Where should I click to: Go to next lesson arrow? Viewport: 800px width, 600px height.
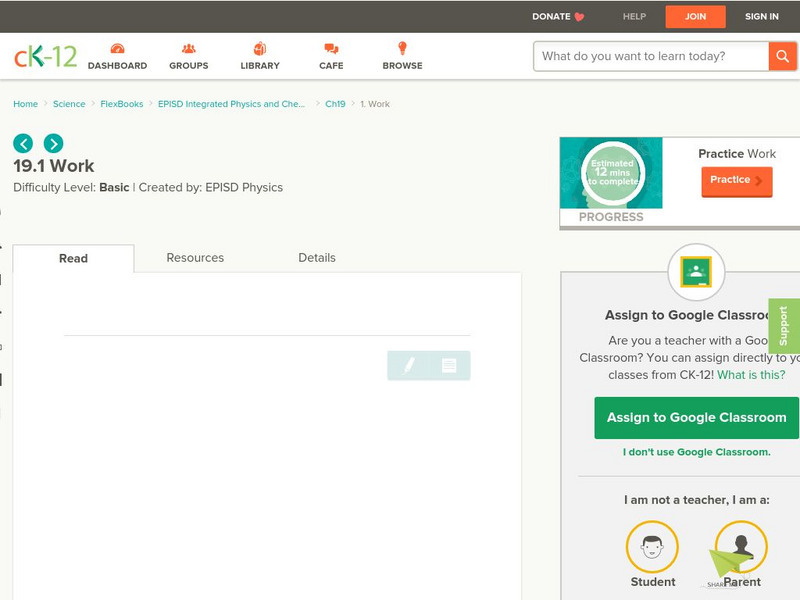[54, 143]
